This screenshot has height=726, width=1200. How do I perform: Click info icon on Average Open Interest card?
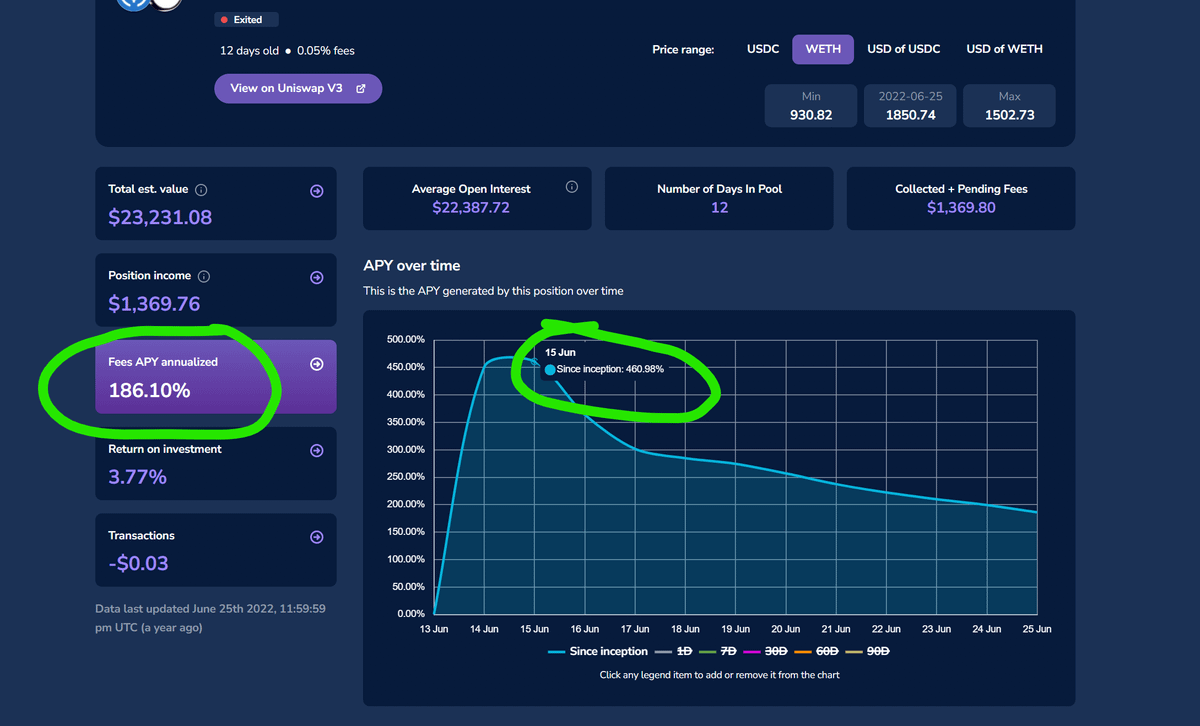point(572,187)
